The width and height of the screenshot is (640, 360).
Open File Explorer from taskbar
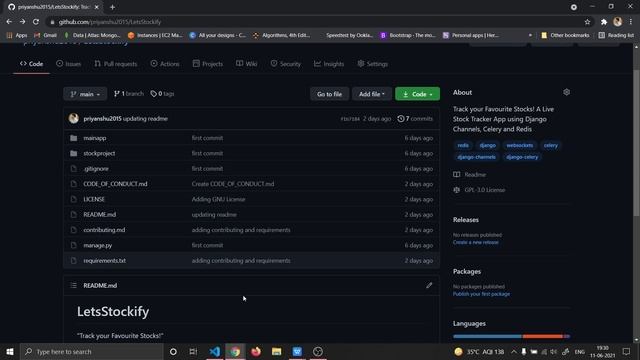(x=277, y=351)
